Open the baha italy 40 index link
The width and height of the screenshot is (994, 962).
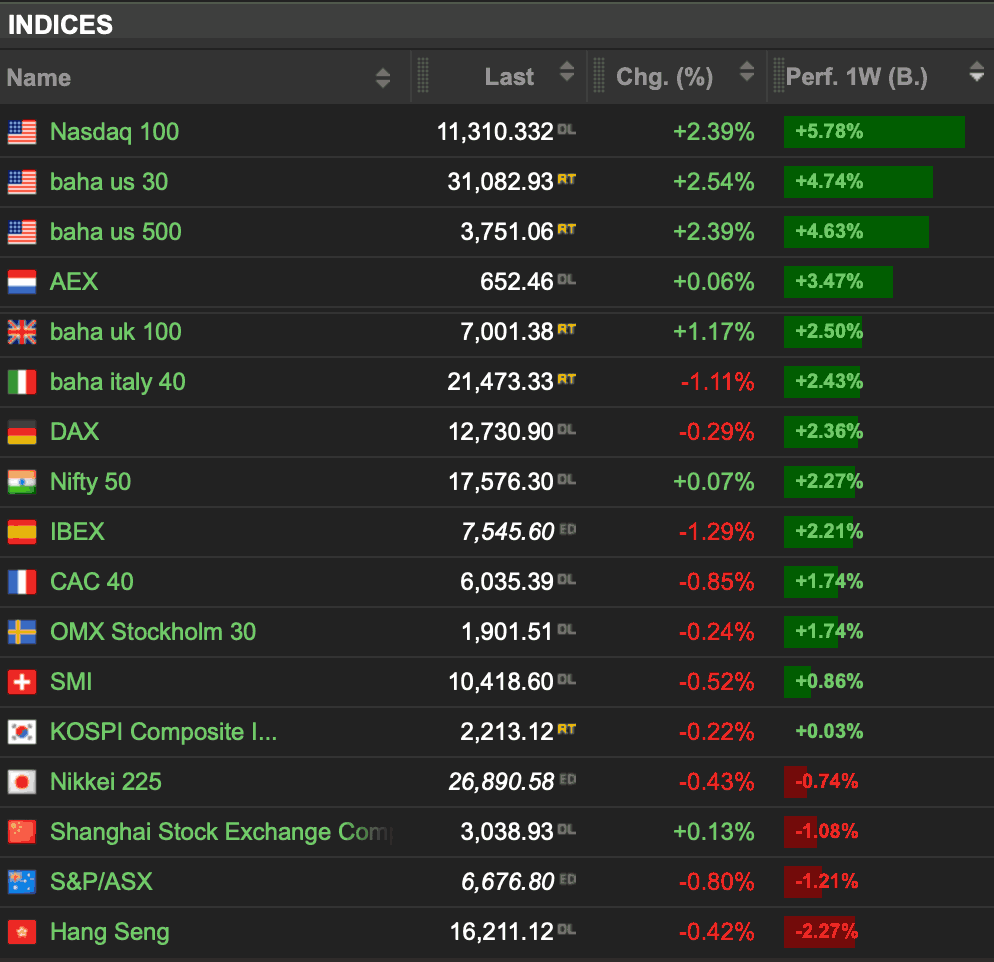click(118, 382)
